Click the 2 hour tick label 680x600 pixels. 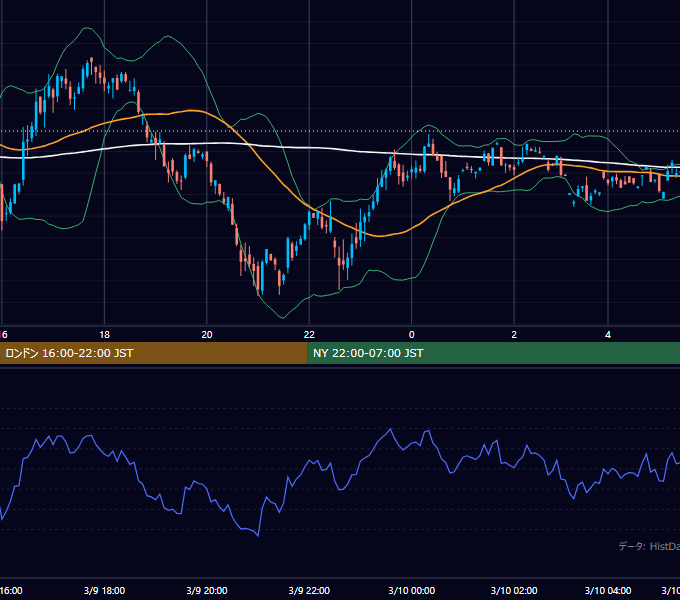pyautogui.click(x=514, y=335)
